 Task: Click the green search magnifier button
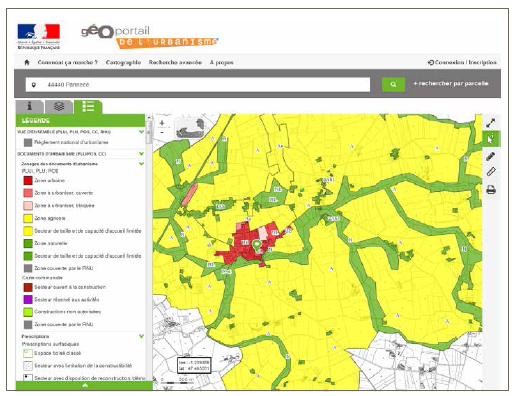coord(393,84)
